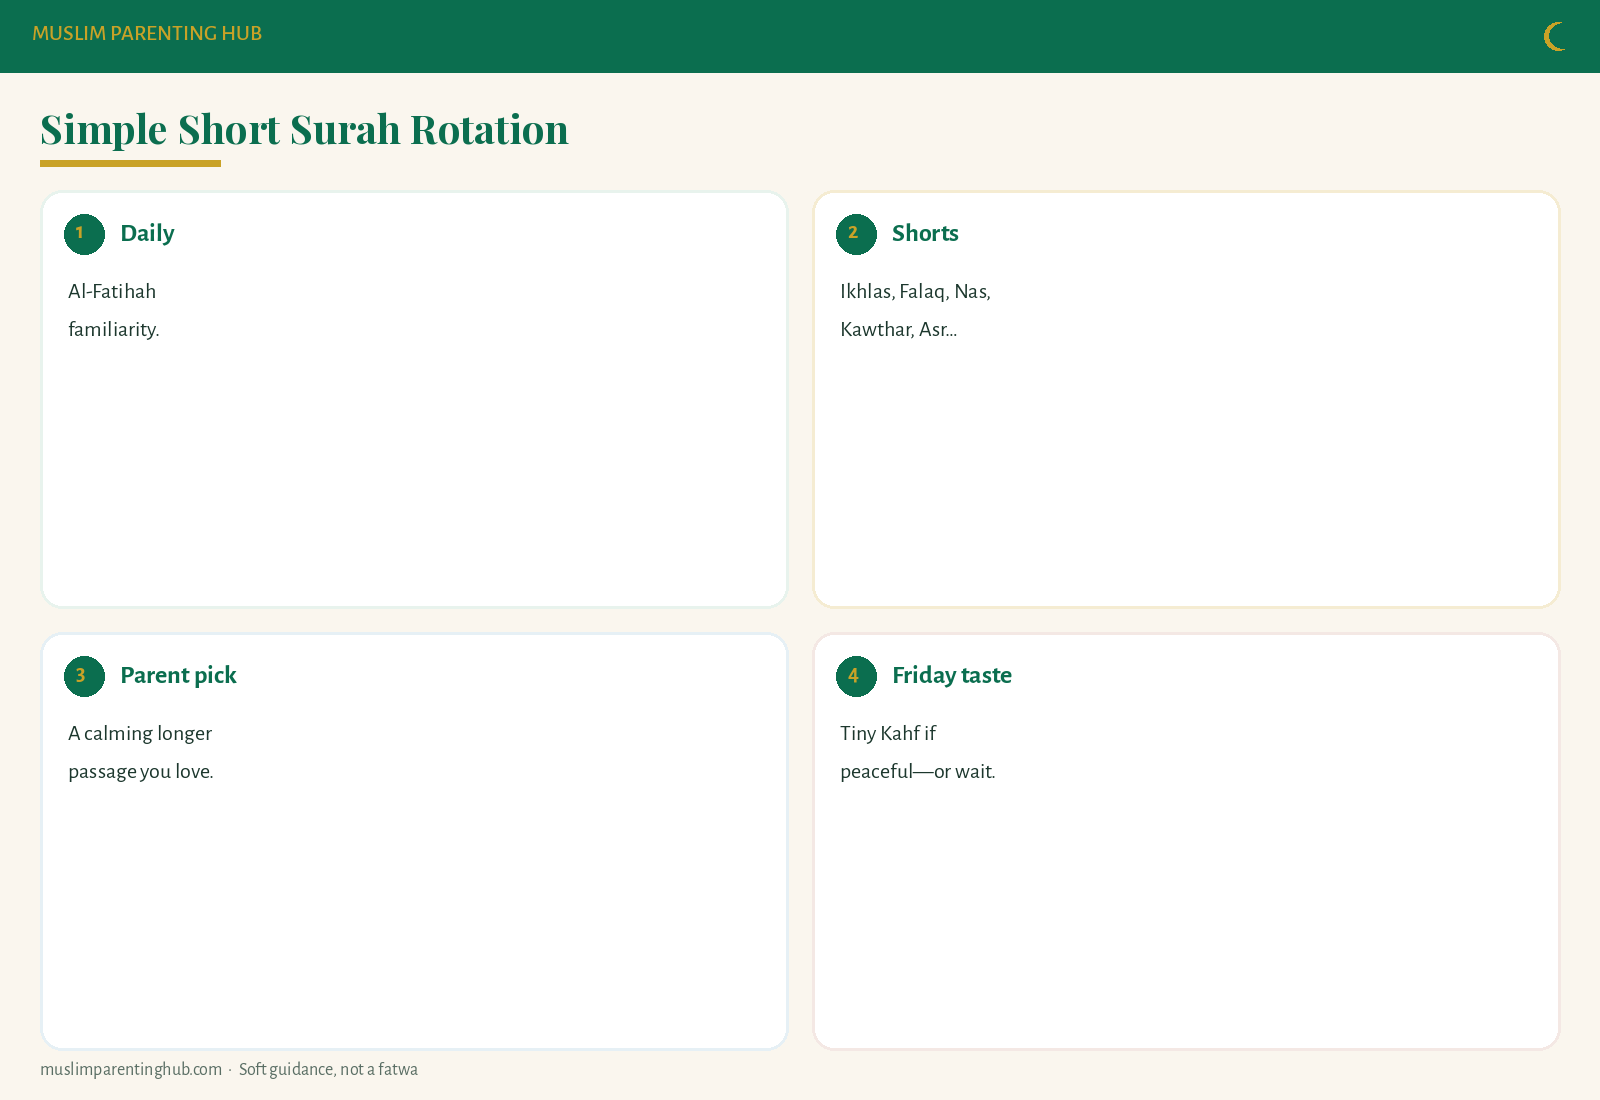Click the word familiarity. in Daily card

click(114, 329)
